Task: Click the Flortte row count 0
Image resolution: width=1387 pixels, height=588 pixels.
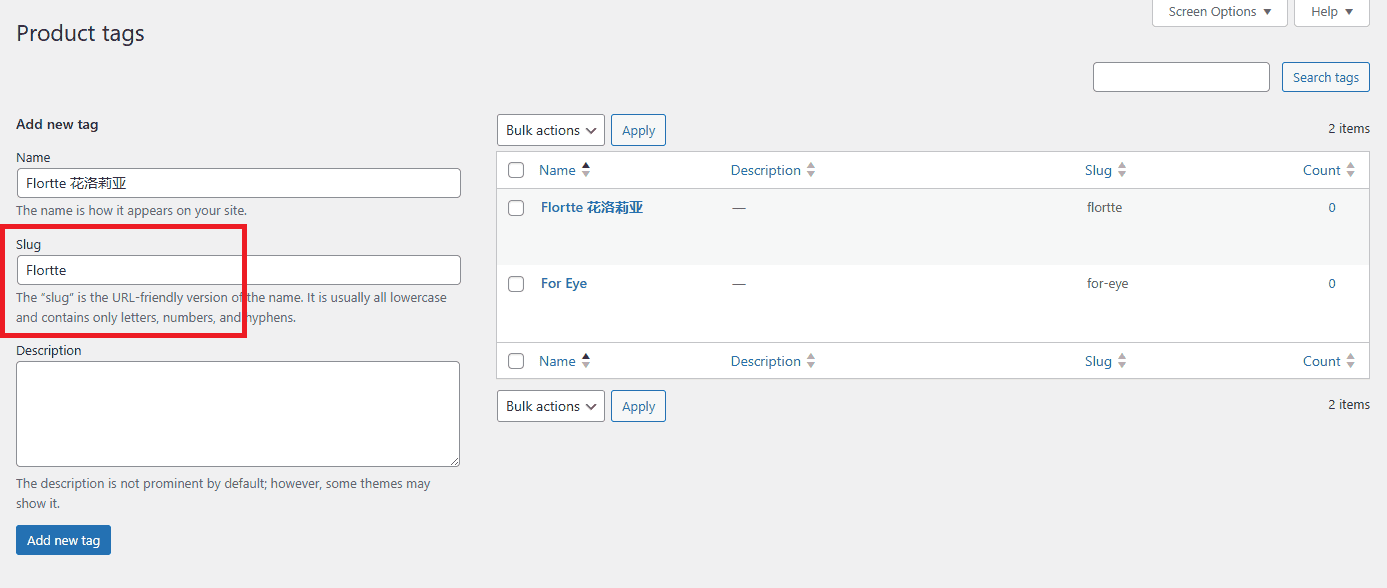Action: (1332, 207)
